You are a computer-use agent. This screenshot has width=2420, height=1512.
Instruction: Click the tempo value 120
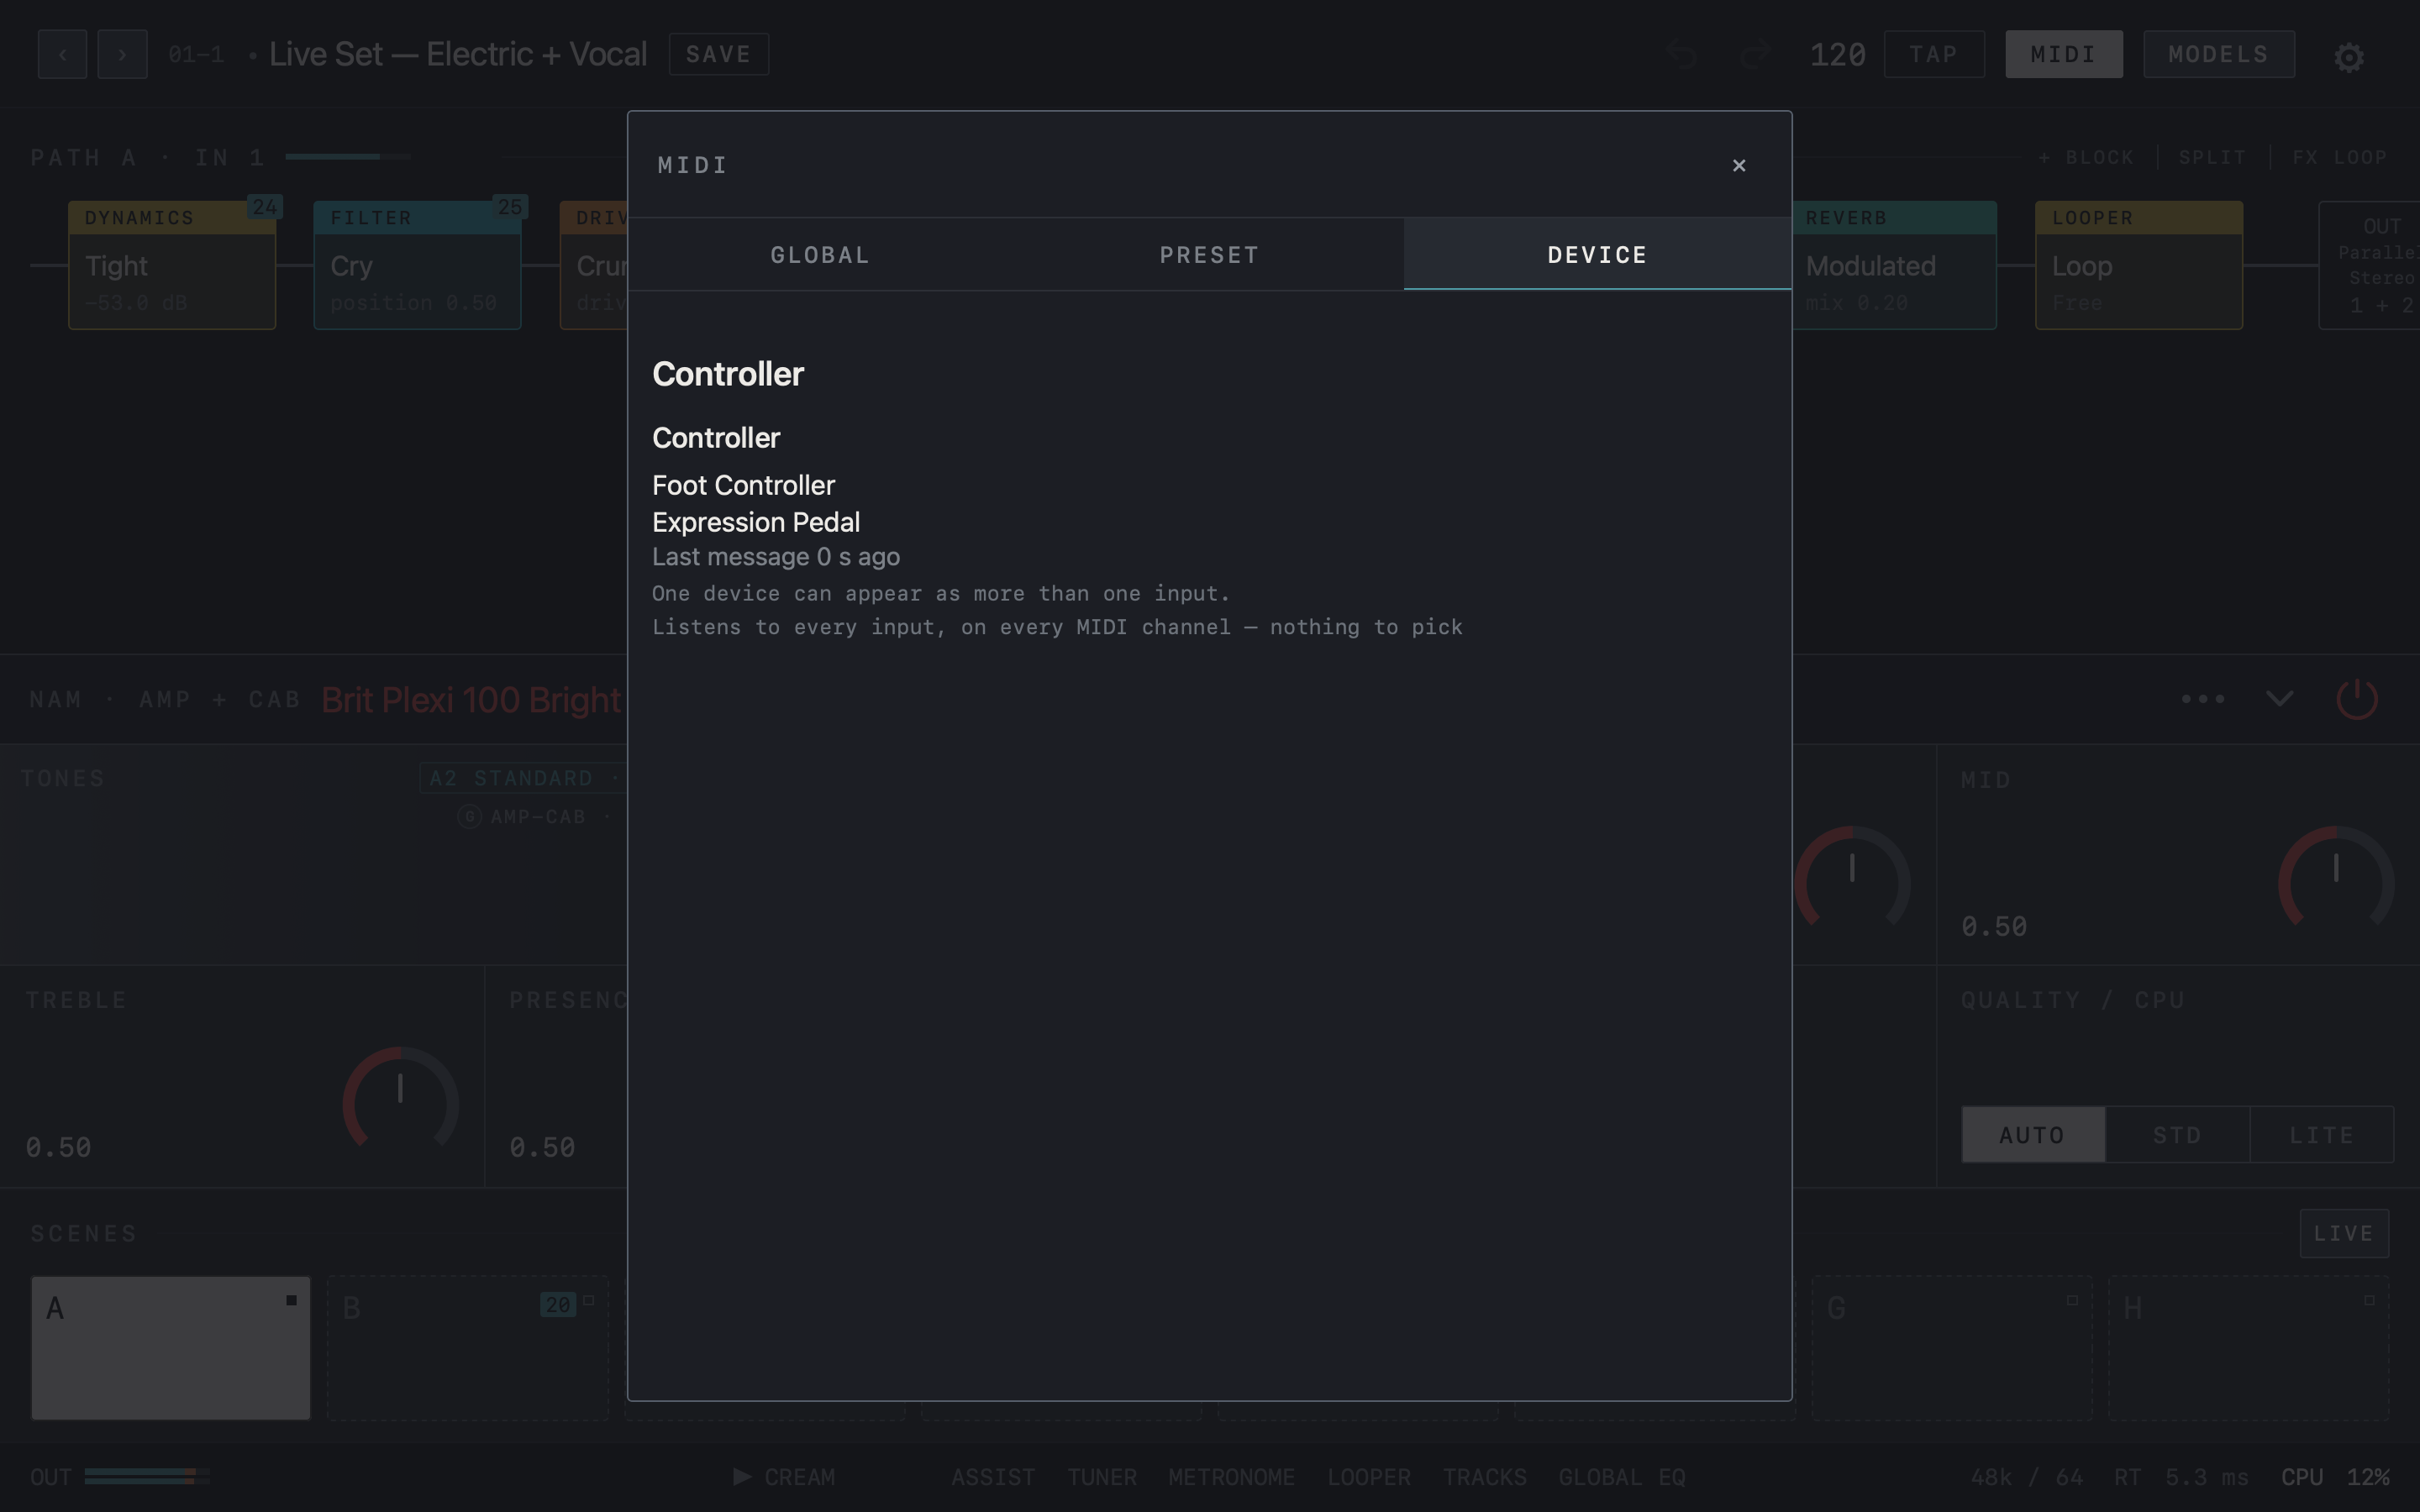pyautogui.click(x=1837, y=54)
